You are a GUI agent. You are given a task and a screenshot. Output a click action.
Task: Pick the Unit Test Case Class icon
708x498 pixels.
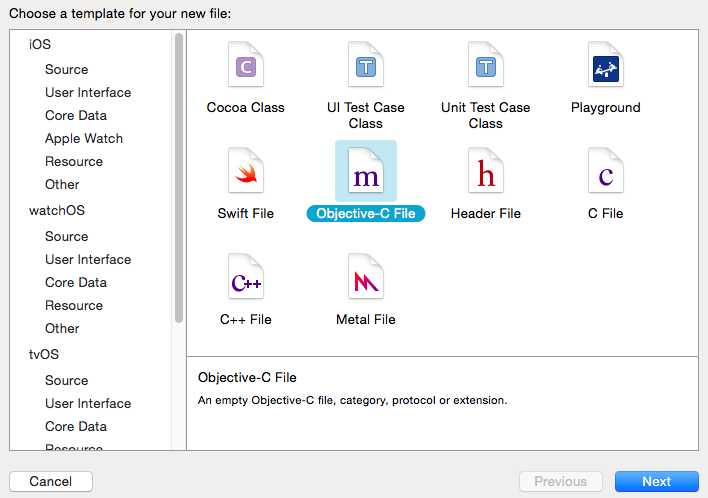point(486,66)
